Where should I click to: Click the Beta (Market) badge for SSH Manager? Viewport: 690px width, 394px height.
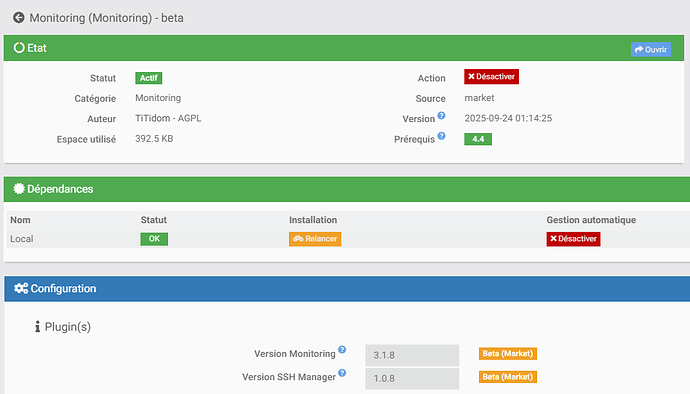click(x=508, y=377)
